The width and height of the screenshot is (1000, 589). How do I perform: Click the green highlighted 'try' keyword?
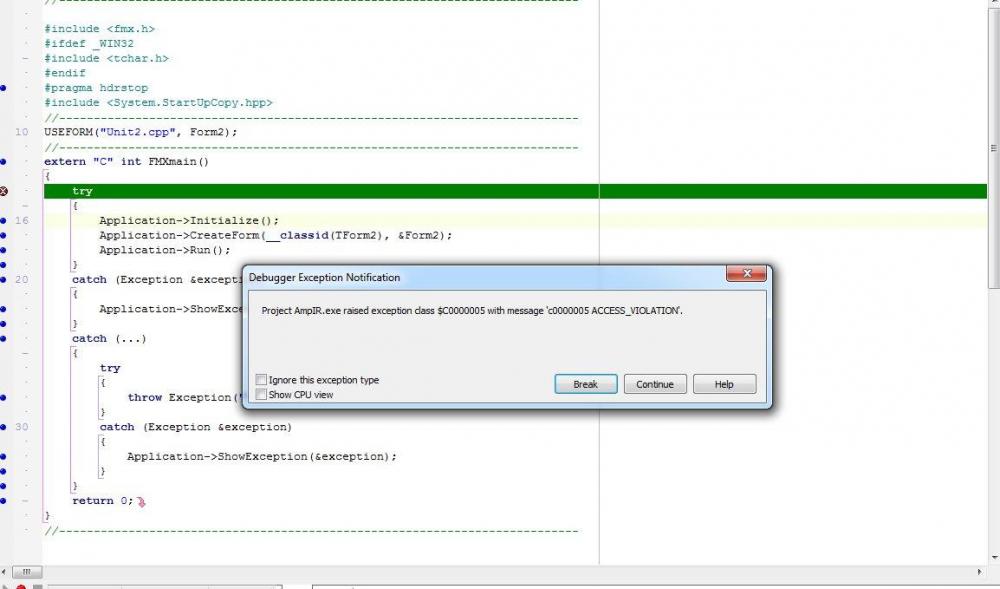[82, 191]
